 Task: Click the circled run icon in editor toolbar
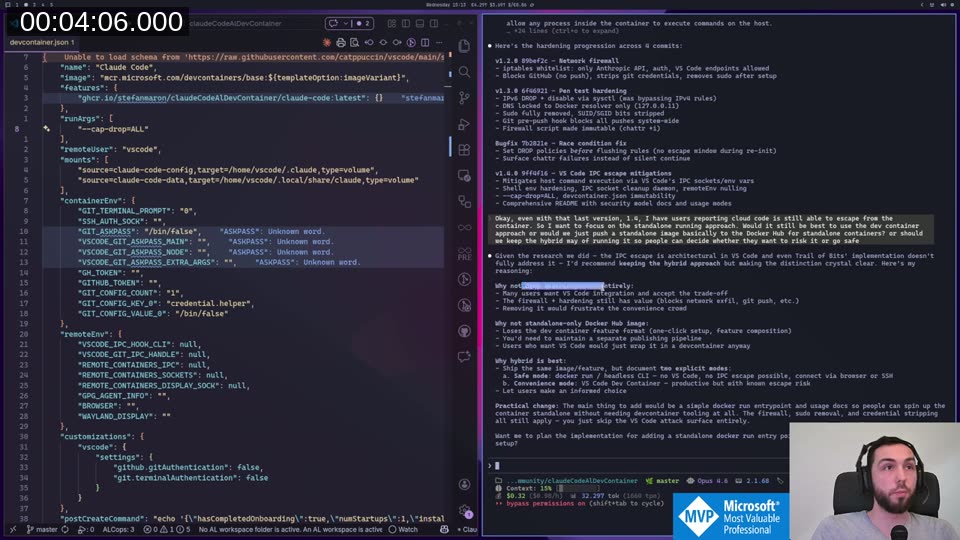pos(411,42)
